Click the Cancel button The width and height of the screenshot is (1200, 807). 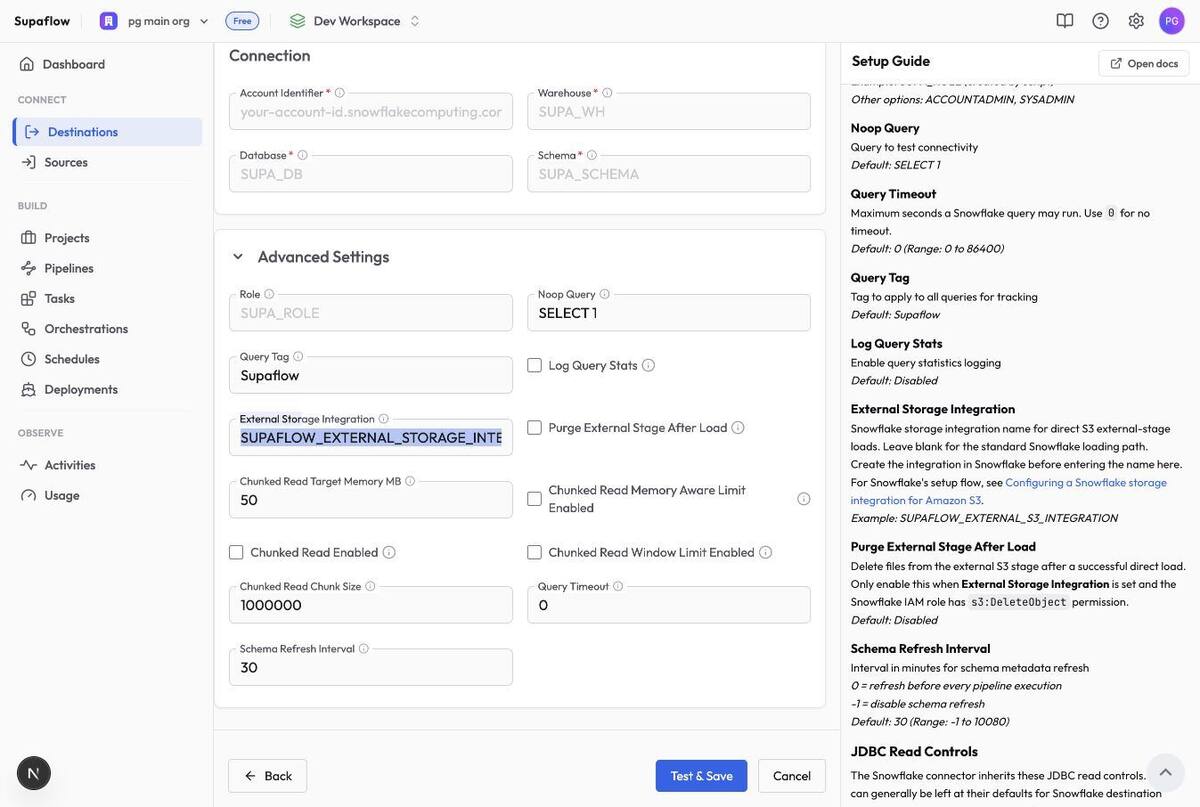pos(792,776)
